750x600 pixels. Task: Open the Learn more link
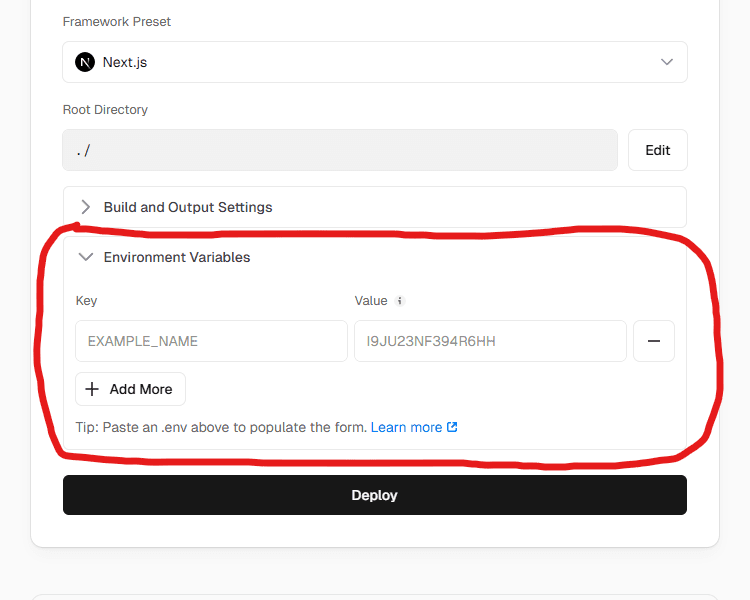[406, 427]
